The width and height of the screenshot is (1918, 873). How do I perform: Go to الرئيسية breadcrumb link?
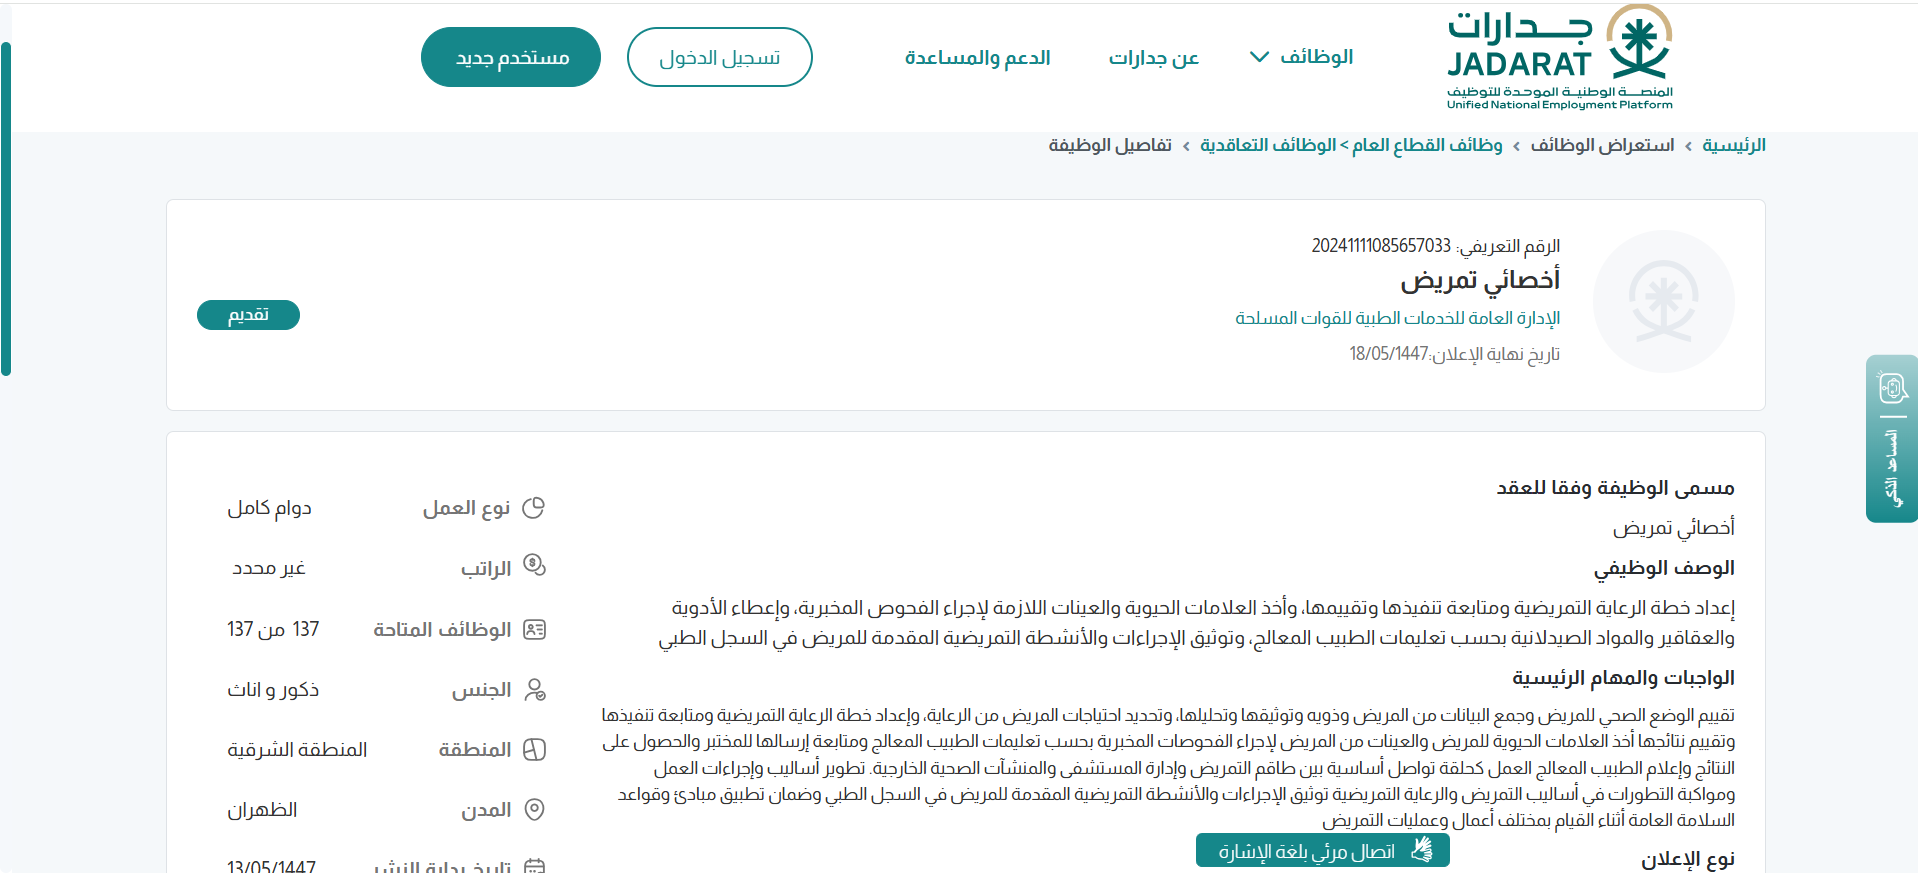pos(1733,146)
